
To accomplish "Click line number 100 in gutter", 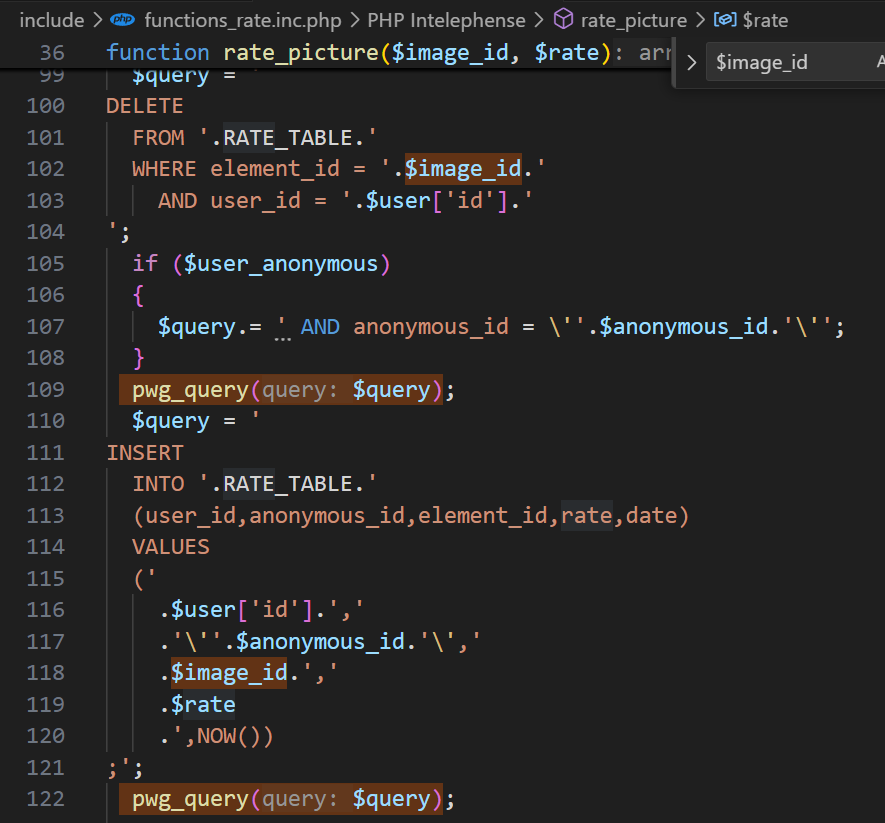I will point(46,106).
